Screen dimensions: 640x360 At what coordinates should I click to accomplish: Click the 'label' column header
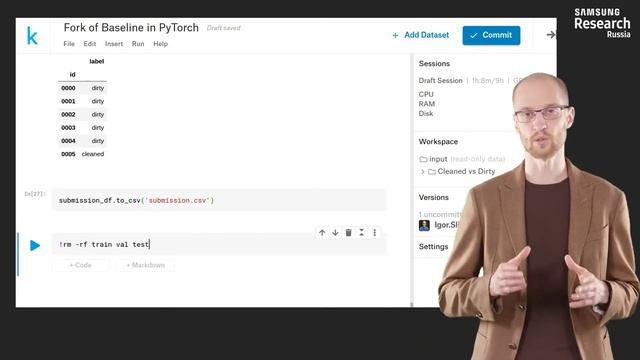(x=97, y=61)
